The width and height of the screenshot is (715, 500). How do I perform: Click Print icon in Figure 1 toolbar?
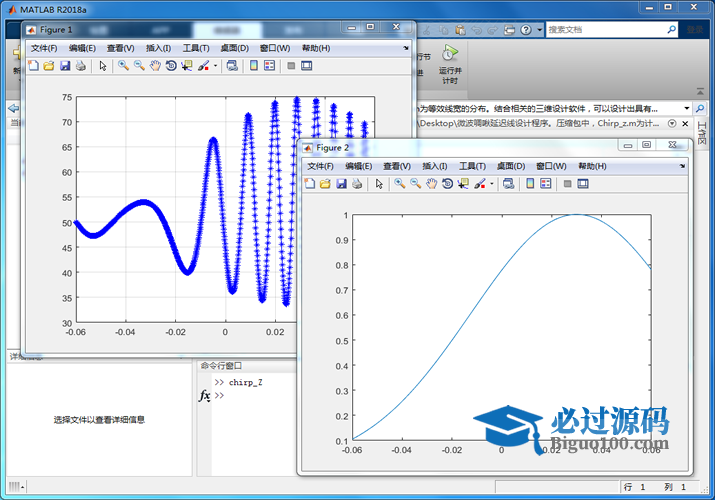point(81,66)
